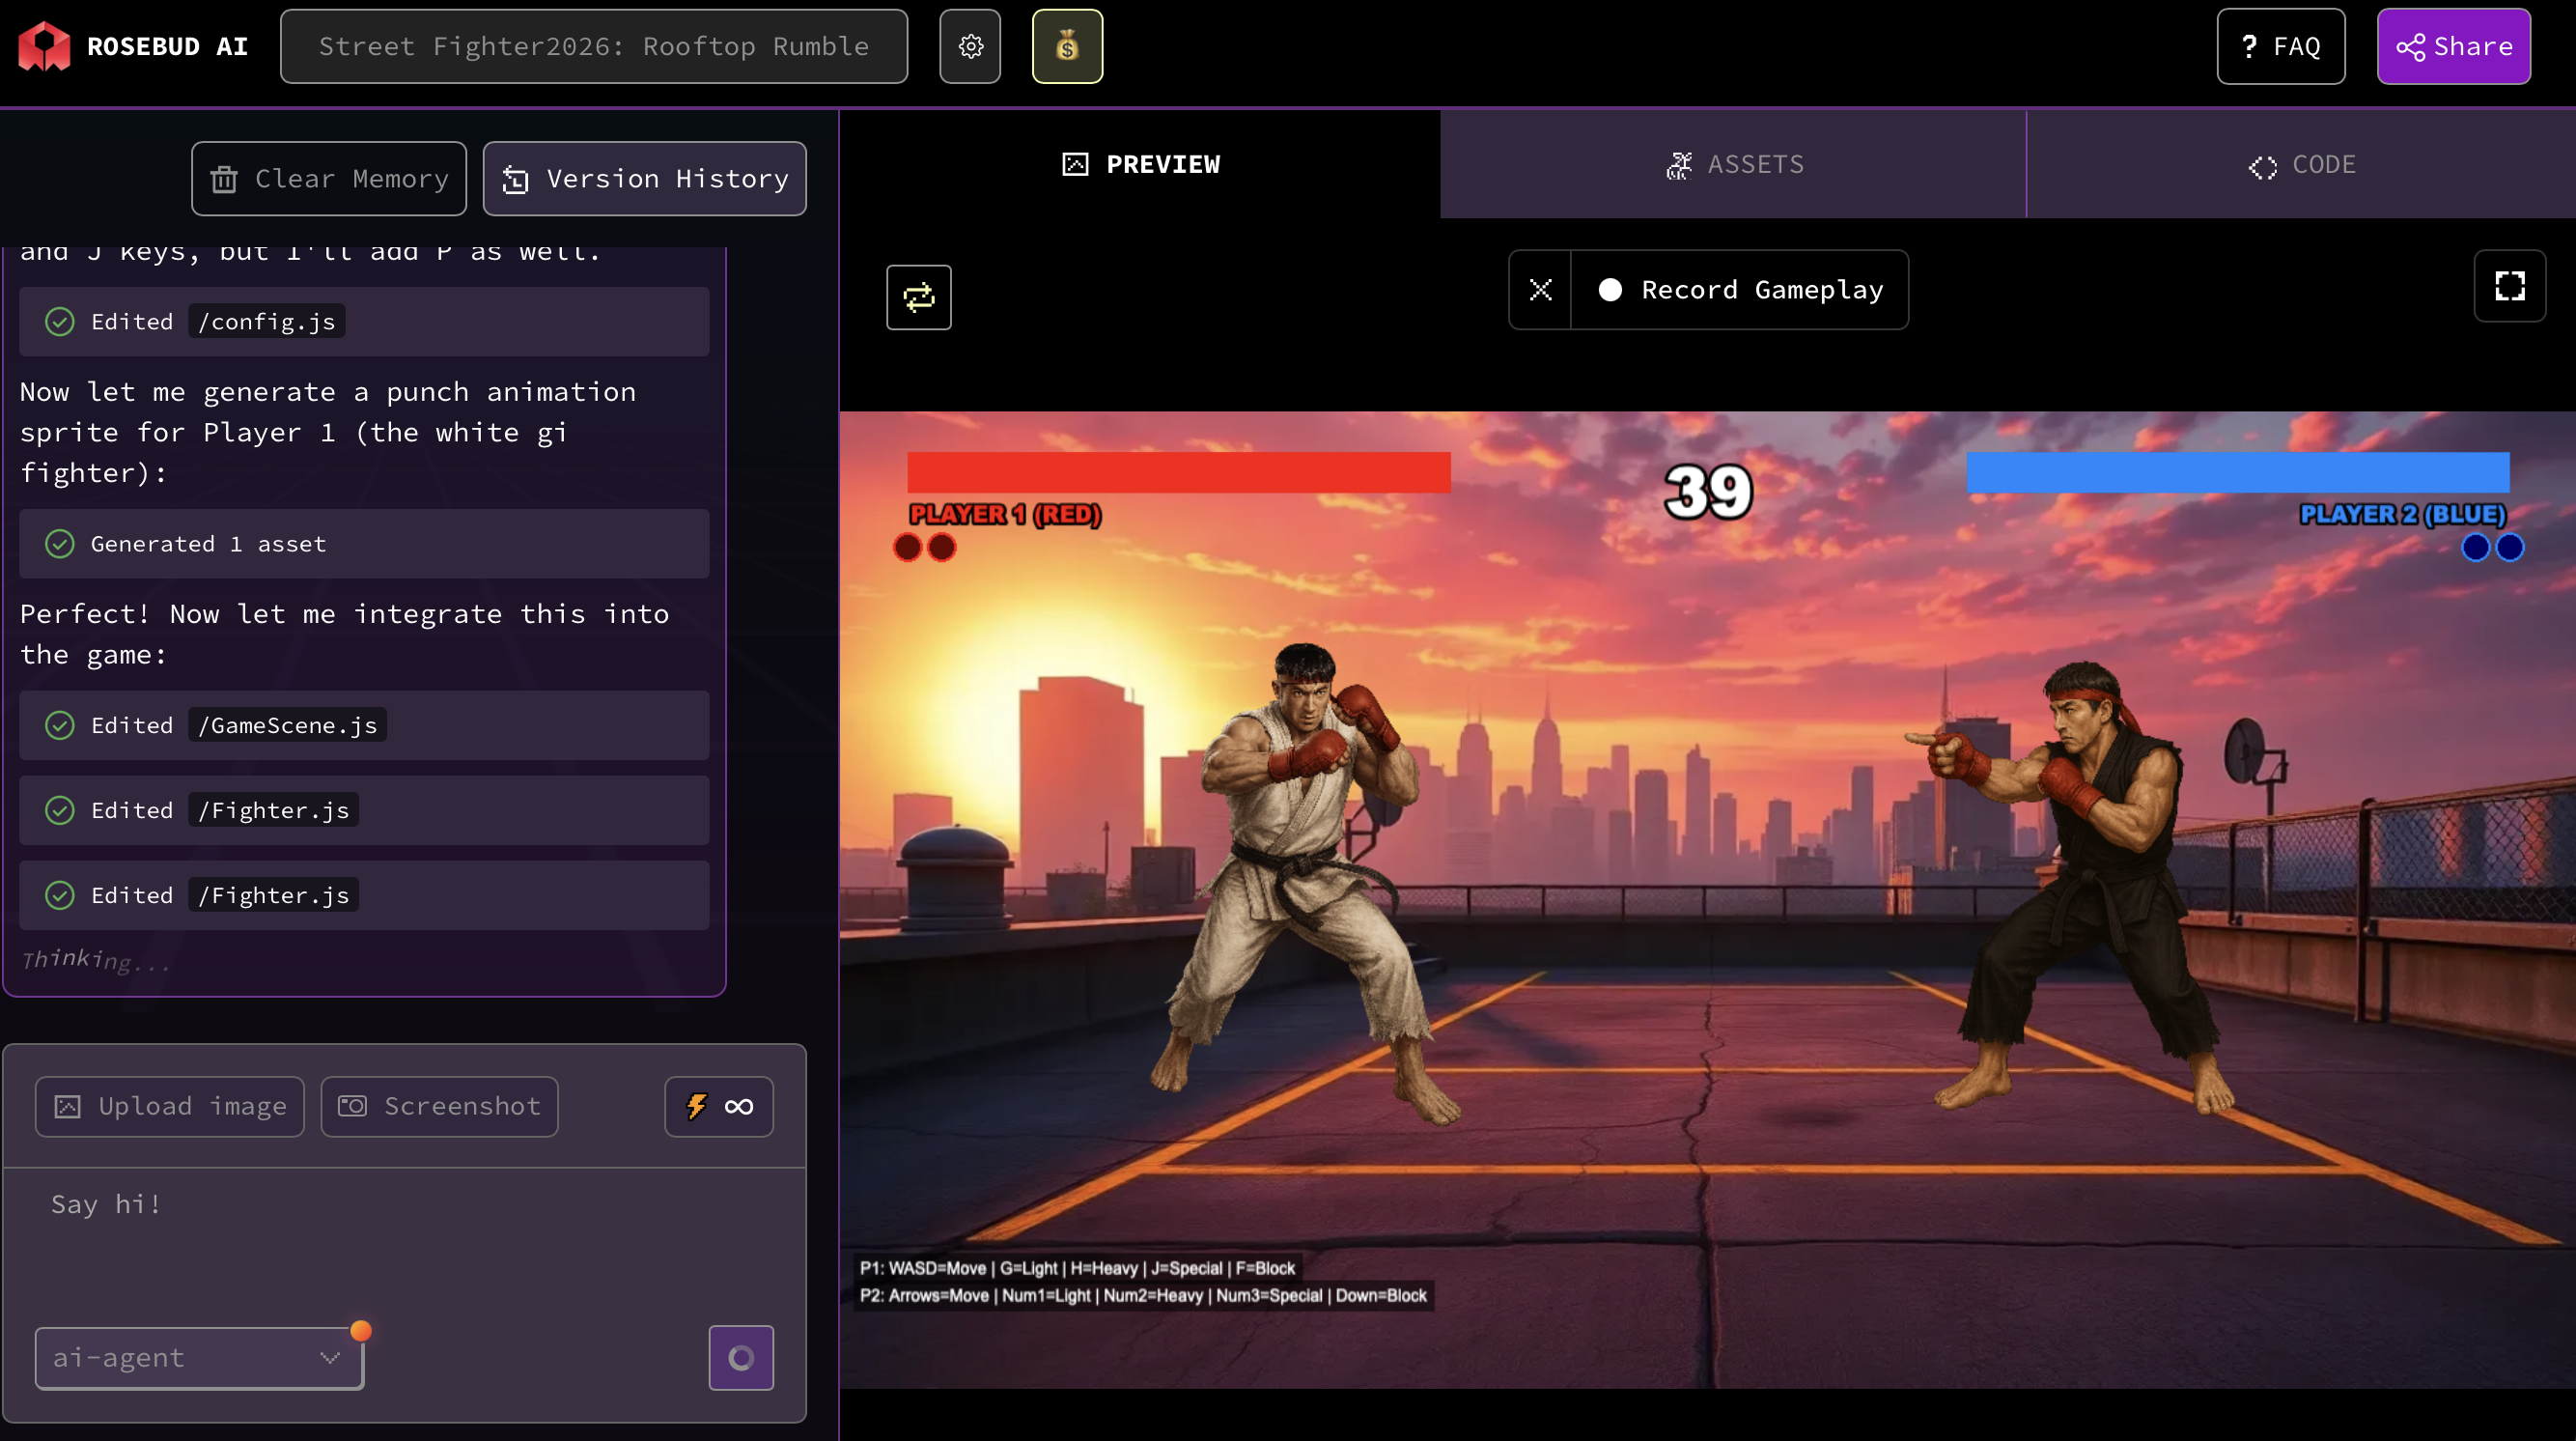This screenshot has height=1441, width=2576.
Task: Enter fullscreen preview mode
Action: pyautogui.click(x=2508, y=286)
